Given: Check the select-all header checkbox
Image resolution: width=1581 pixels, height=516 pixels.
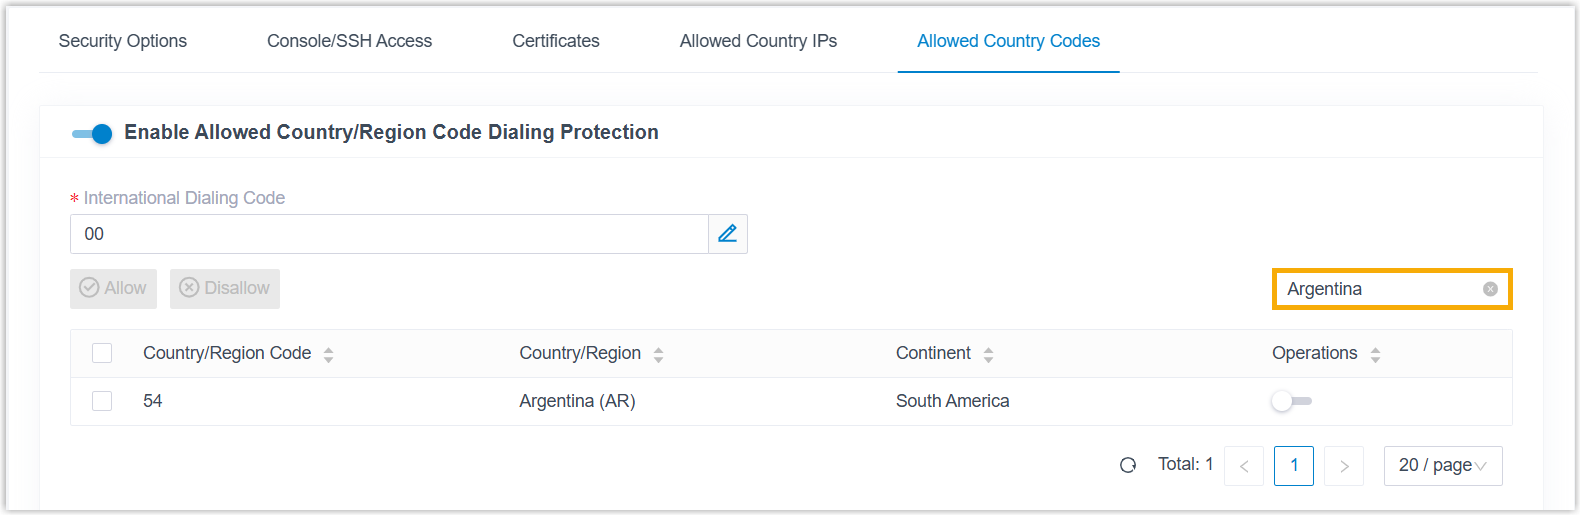Looking at the screenshot, I should pos(102,353).
